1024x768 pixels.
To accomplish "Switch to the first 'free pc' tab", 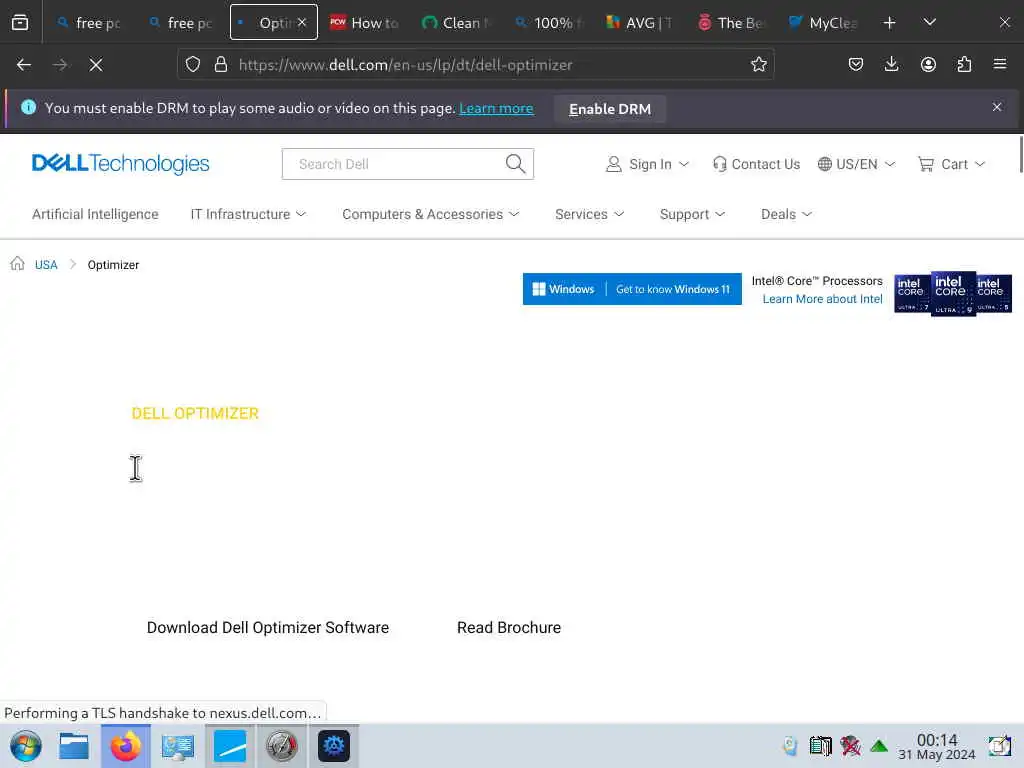I will (89, 23).
